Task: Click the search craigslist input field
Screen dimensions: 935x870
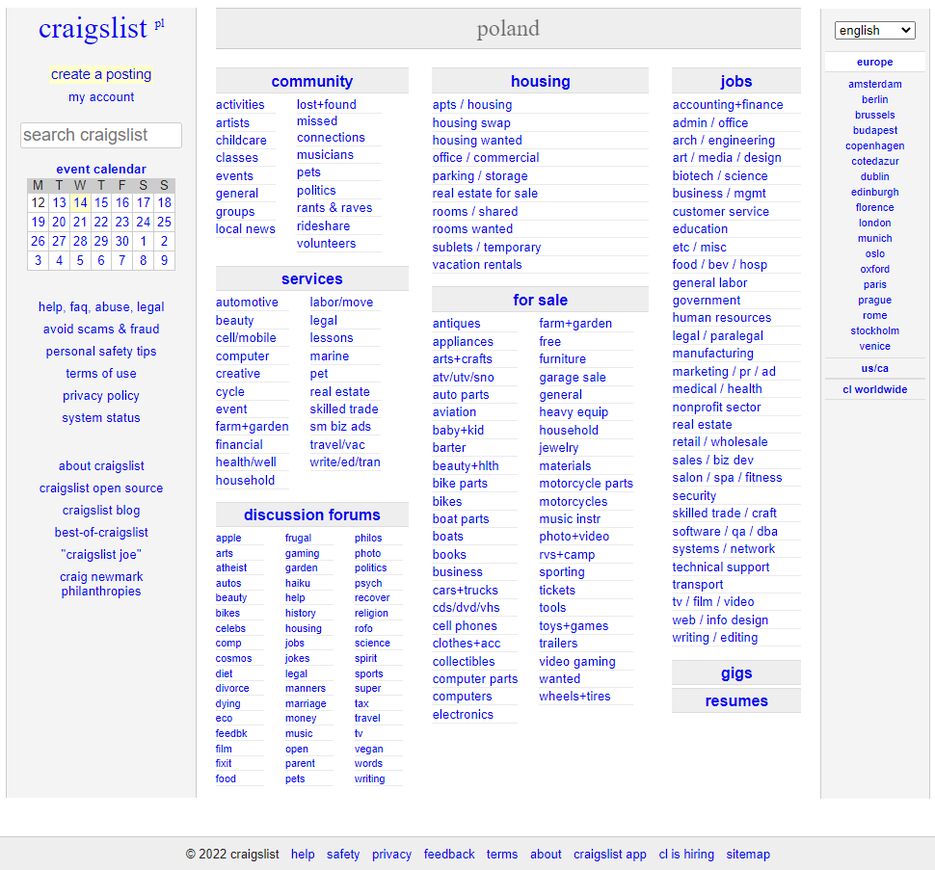Action: click(101, 135)
